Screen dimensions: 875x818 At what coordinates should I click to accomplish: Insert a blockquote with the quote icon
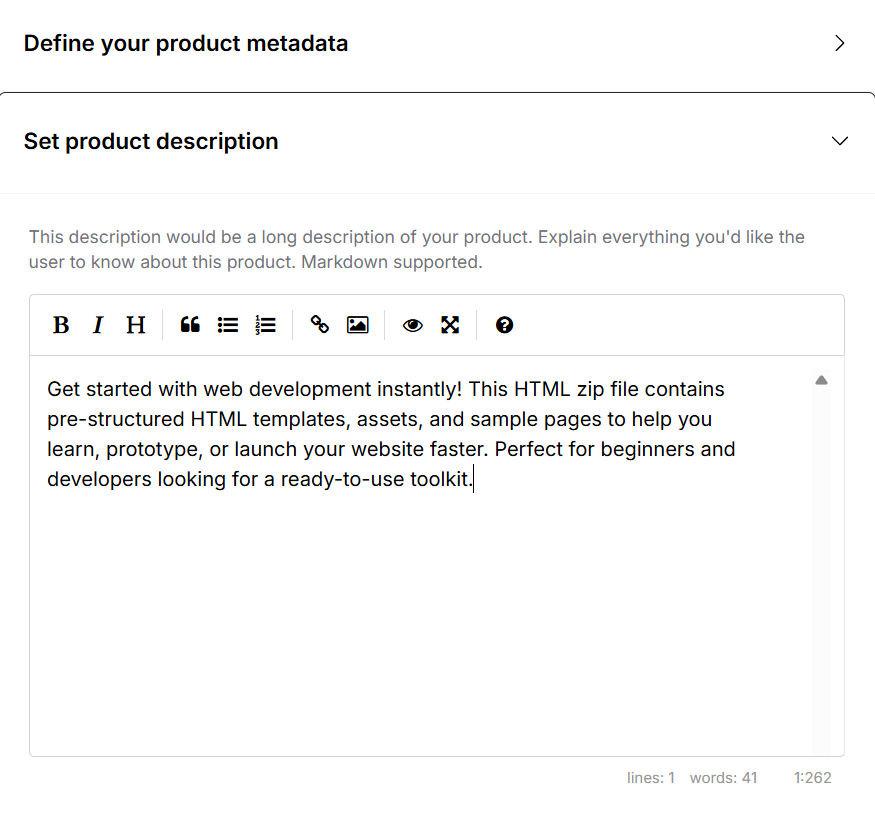190,325
